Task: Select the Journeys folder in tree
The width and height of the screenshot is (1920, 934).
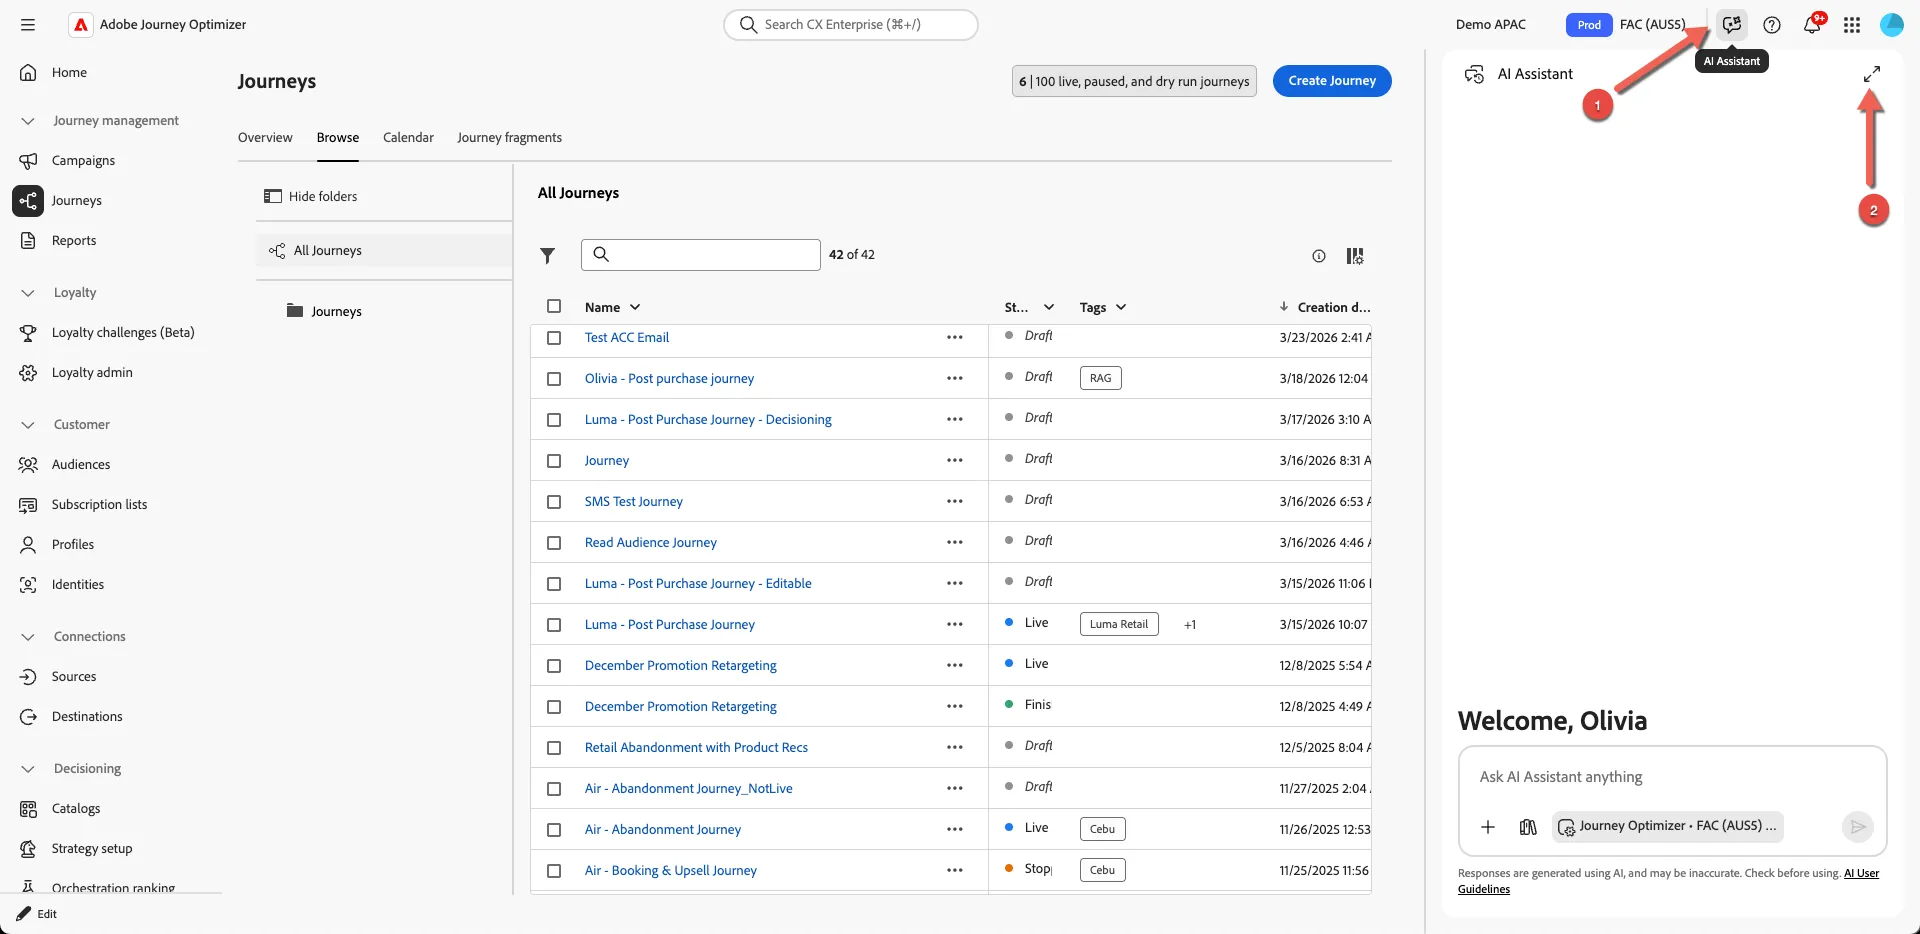Action: (336, 312)
